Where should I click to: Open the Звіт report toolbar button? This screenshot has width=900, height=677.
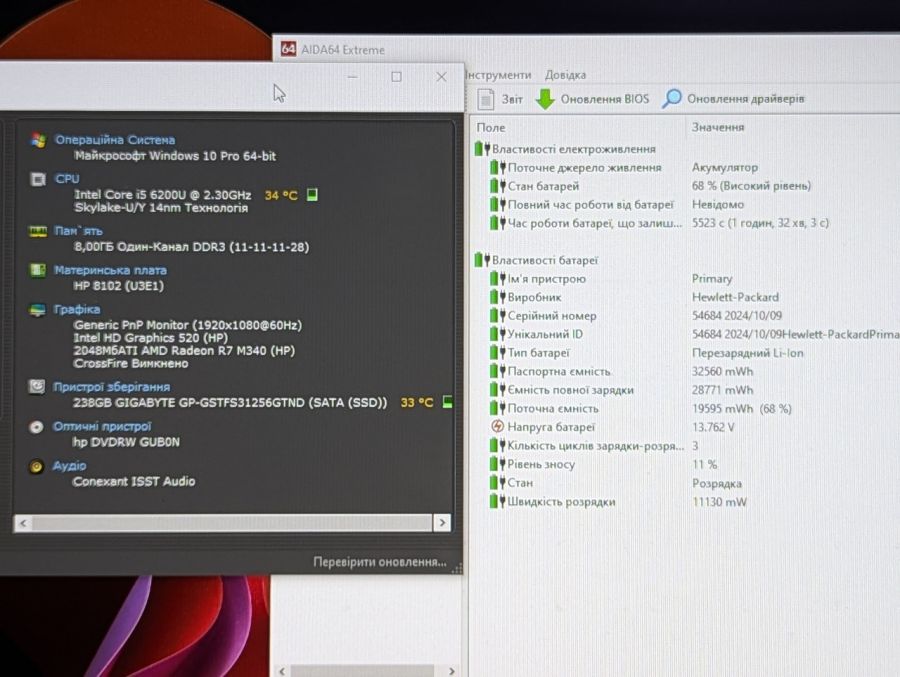tap(500, 99)
